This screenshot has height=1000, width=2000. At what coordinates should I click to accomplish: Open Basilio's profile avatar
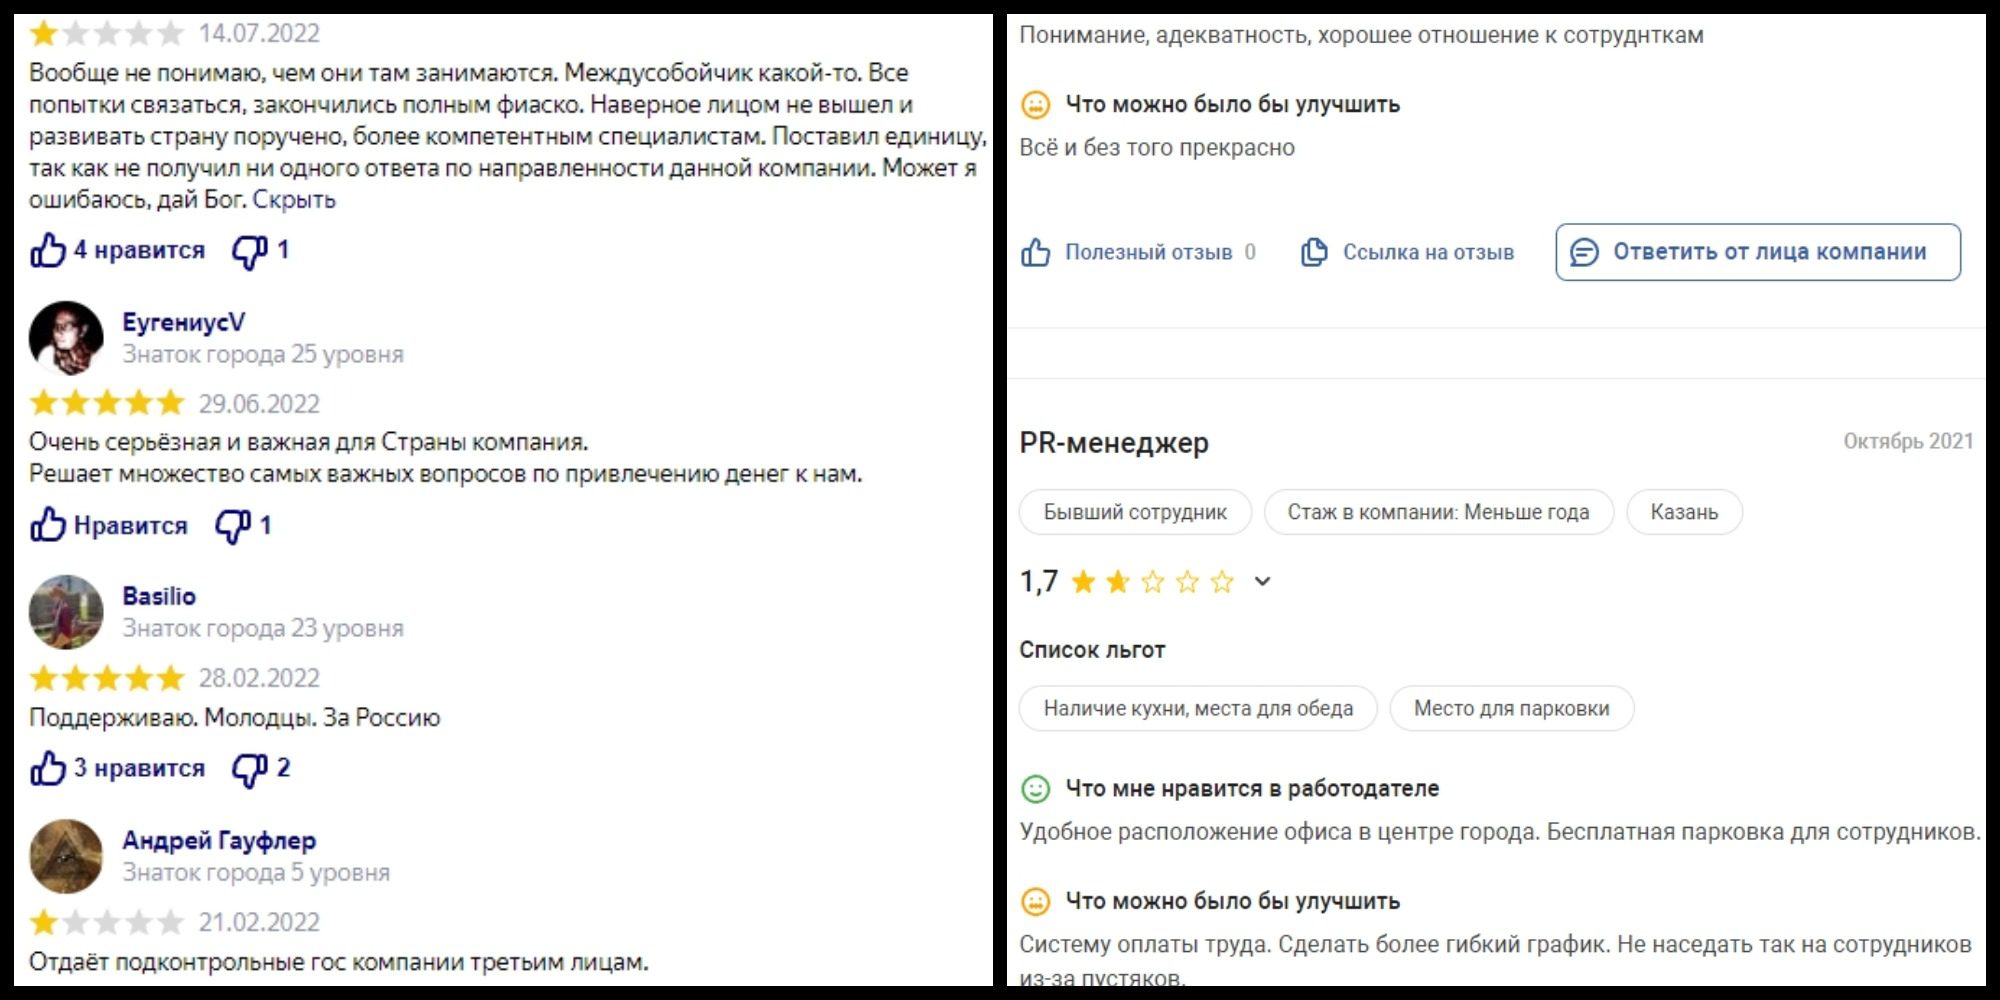click(66, 612)
